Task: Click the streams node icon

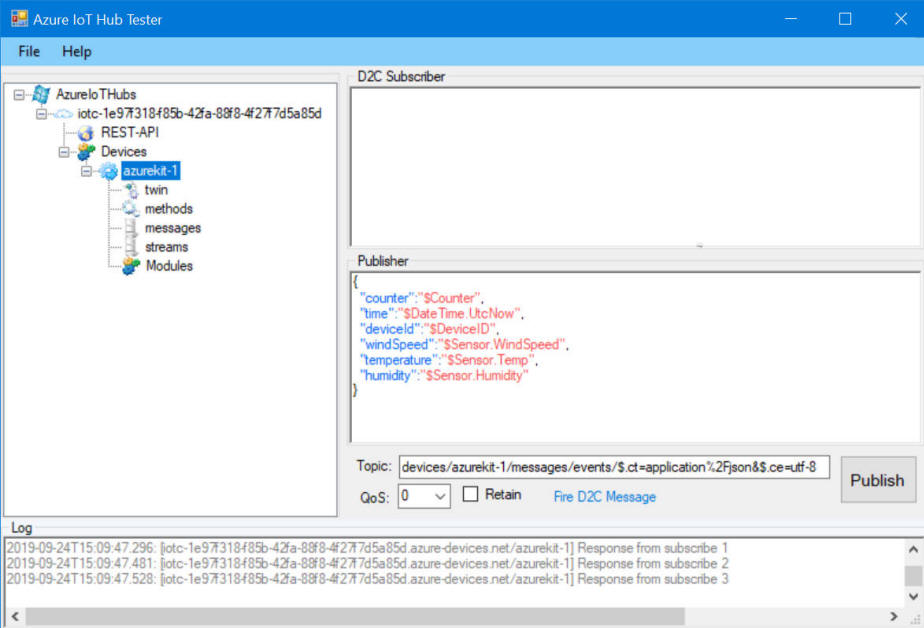Action: pyautogui.click(x=131, y=247)
